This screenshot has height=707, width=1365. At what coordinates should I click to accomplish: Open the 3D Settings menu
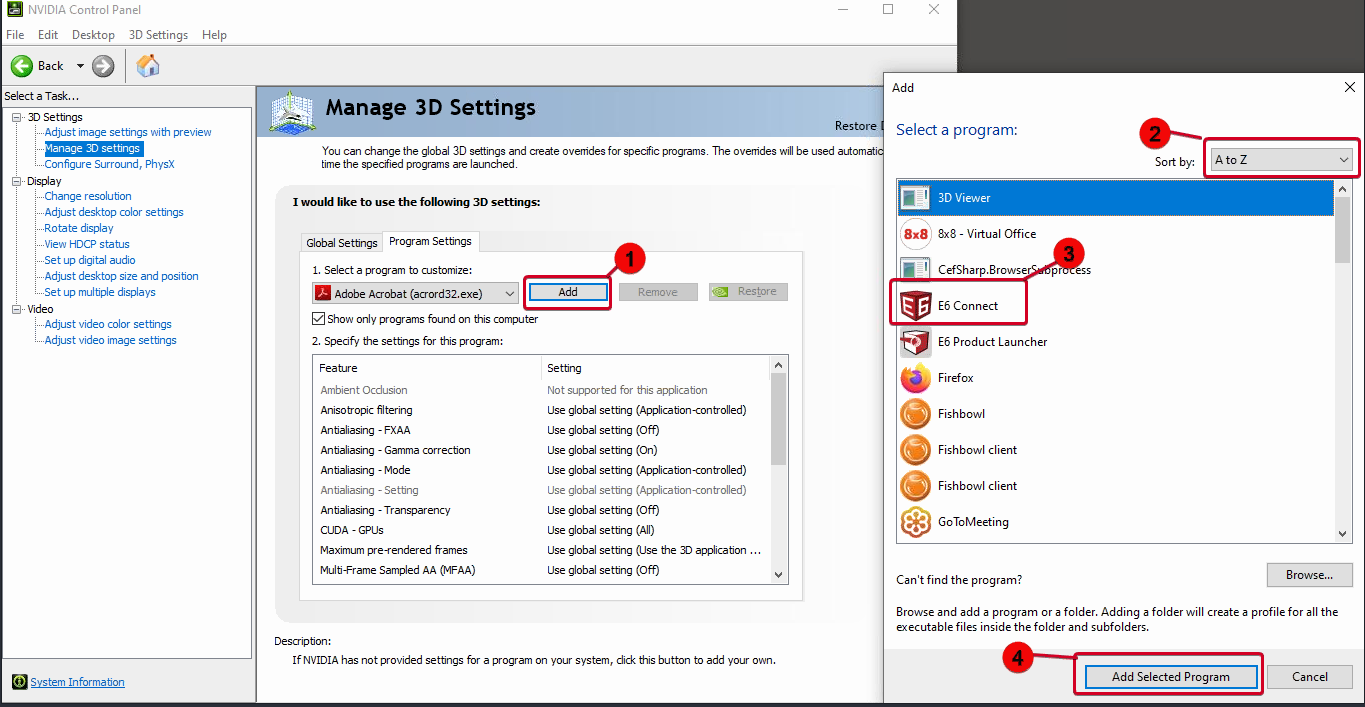(x=158, y=35)
